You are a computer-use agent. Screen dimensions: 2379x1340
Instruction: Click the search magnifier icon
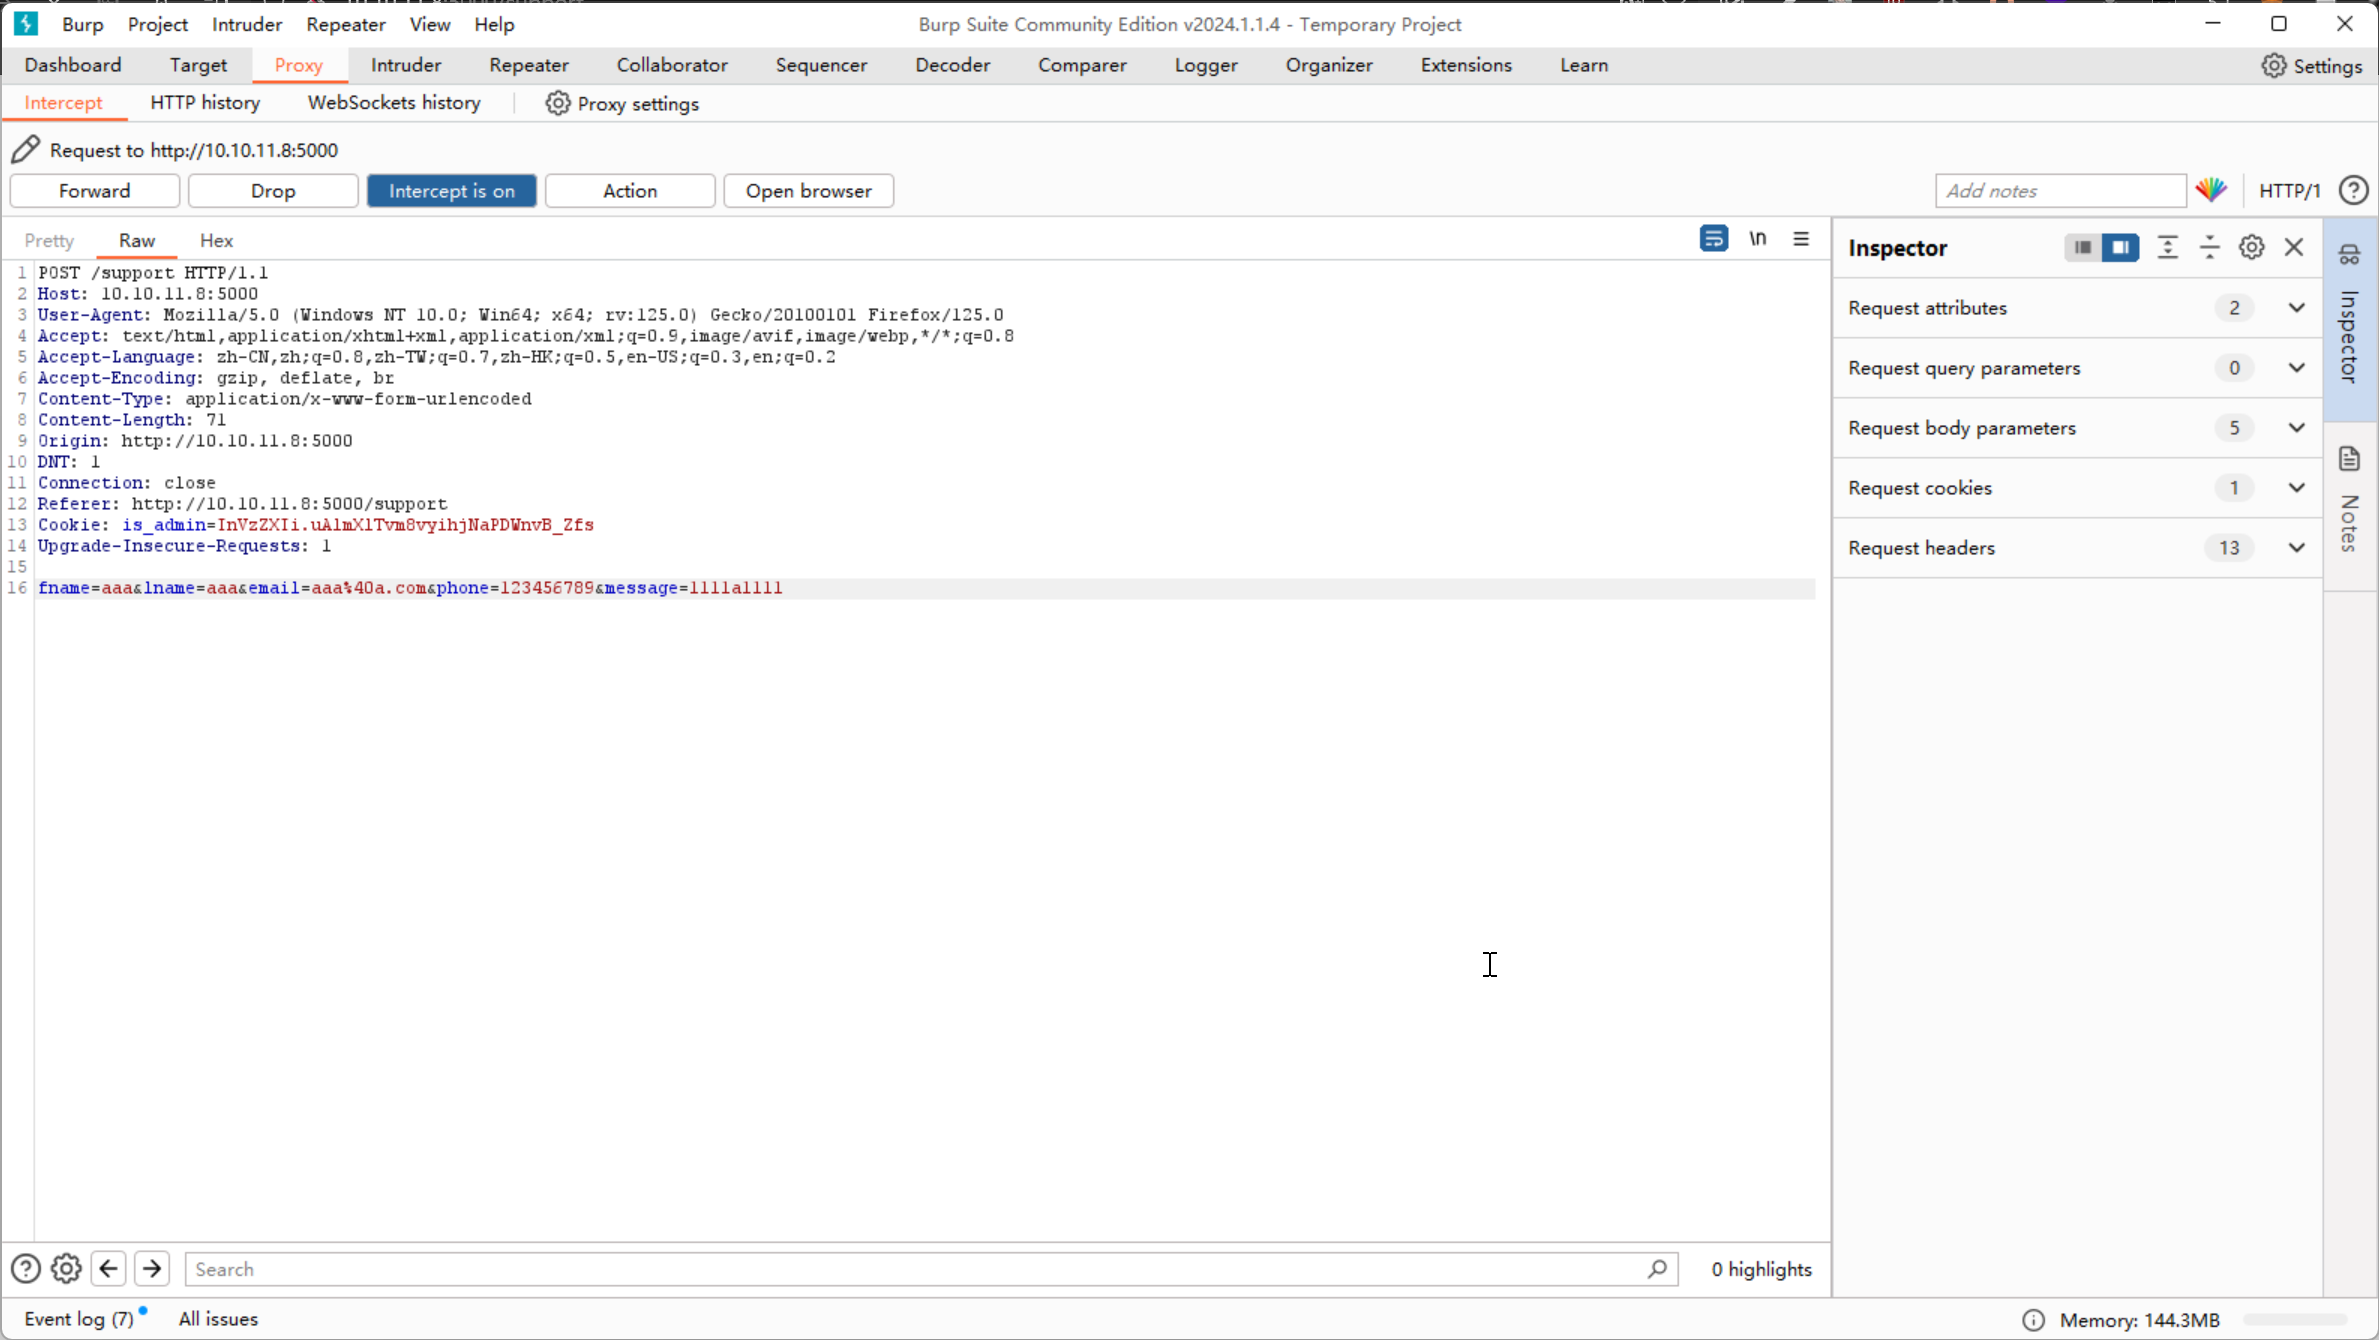coord(1656,1268)
